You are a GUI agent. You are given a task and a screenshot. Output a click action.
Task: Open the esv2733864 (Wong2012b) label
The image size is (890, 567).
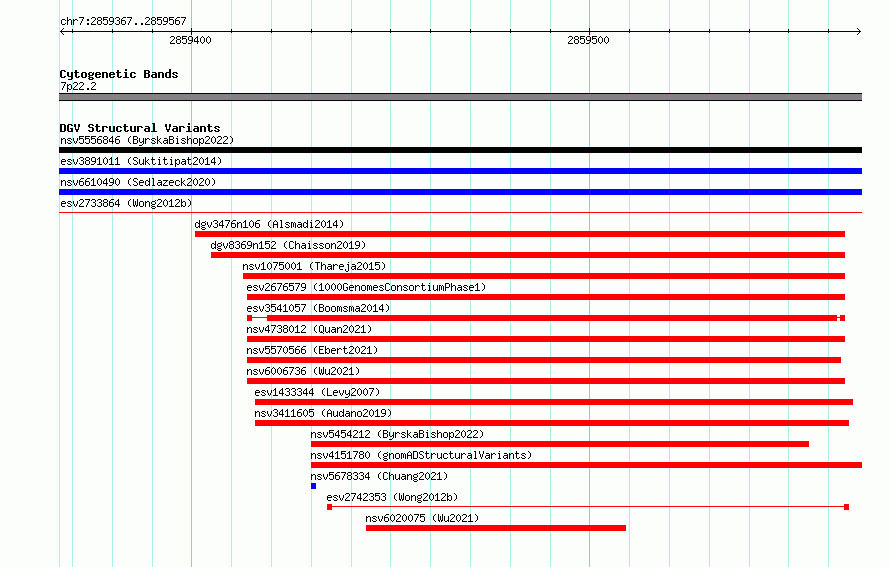[x=126, y=203]
